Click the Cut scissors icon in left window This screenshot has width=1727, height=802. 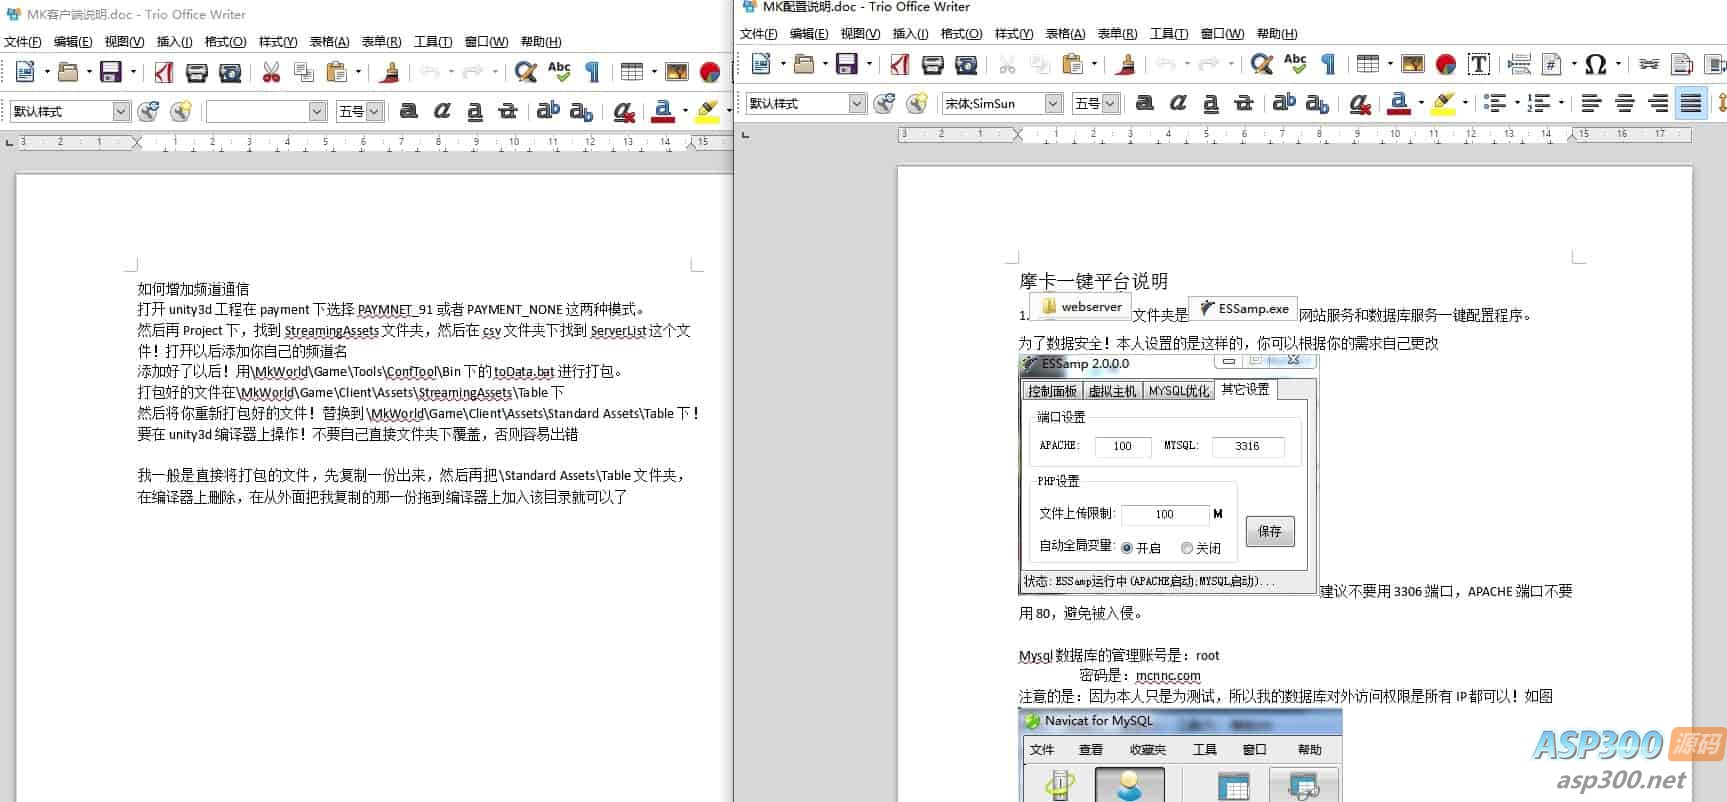click(271, 72)
